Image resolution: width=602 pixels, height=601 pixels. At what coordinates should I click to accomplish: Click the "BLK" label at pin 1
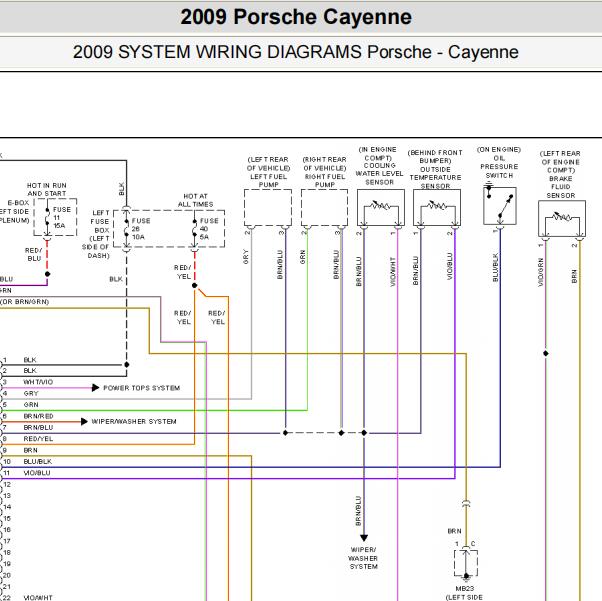[x=30, y=360]
